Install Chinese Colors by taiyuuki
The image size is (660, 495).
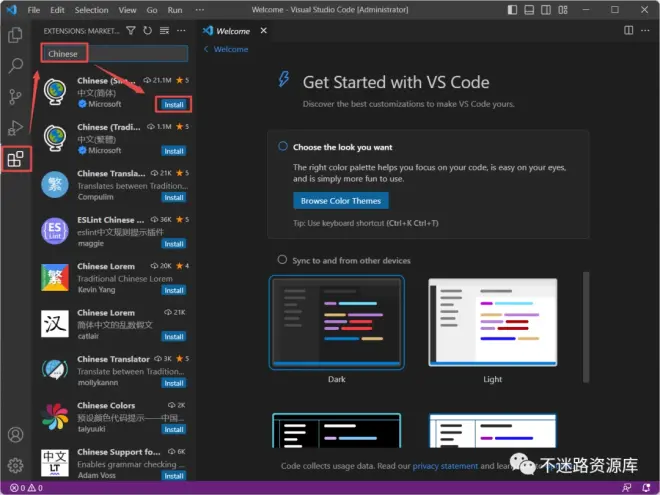click(174, 429)
